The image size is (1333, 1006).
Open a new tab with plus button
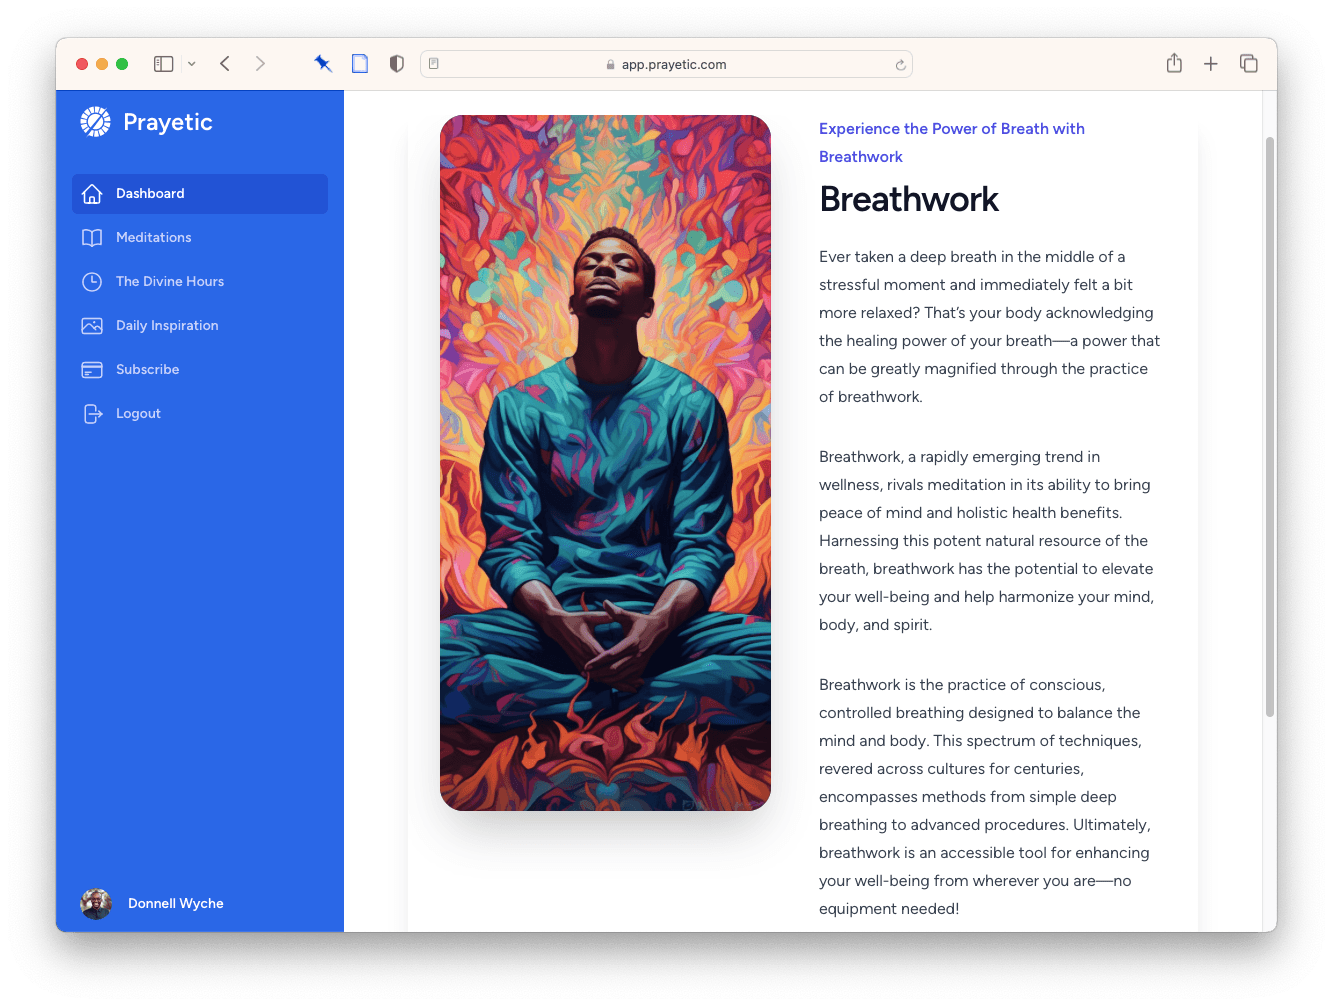point(1210,64)
